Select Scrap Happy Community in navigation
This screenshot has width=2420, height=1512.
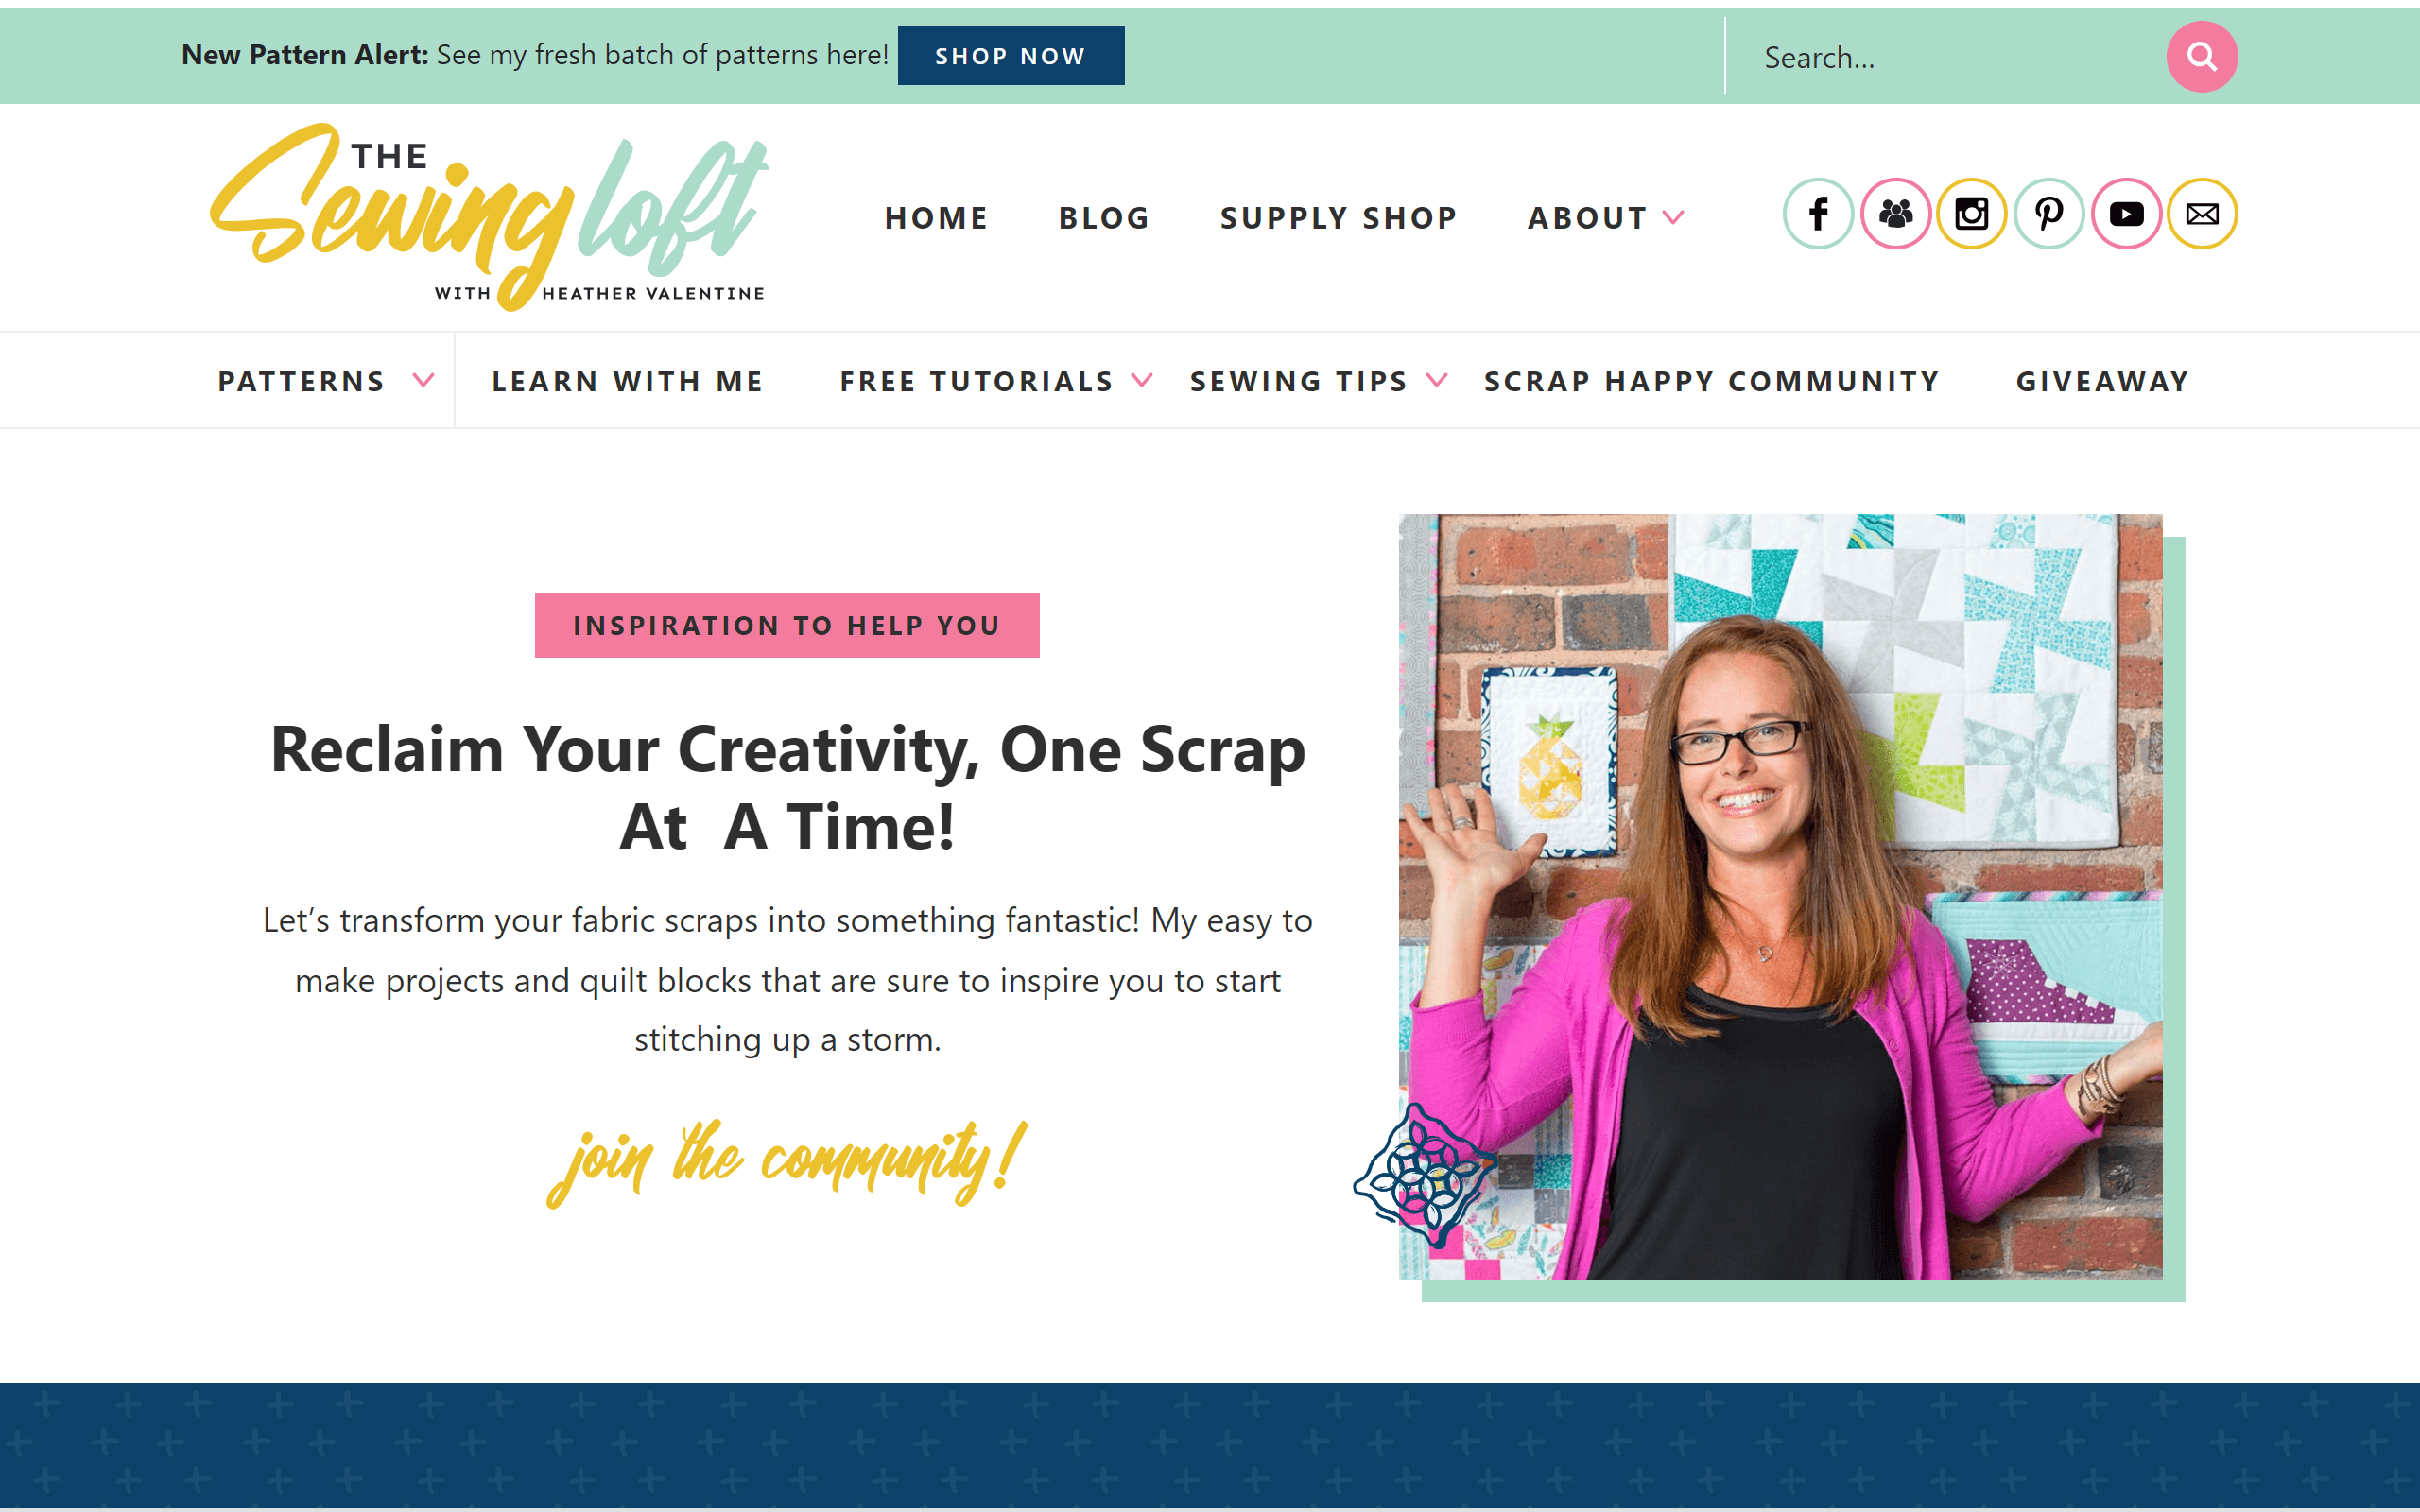click(x=1712, y=381)
